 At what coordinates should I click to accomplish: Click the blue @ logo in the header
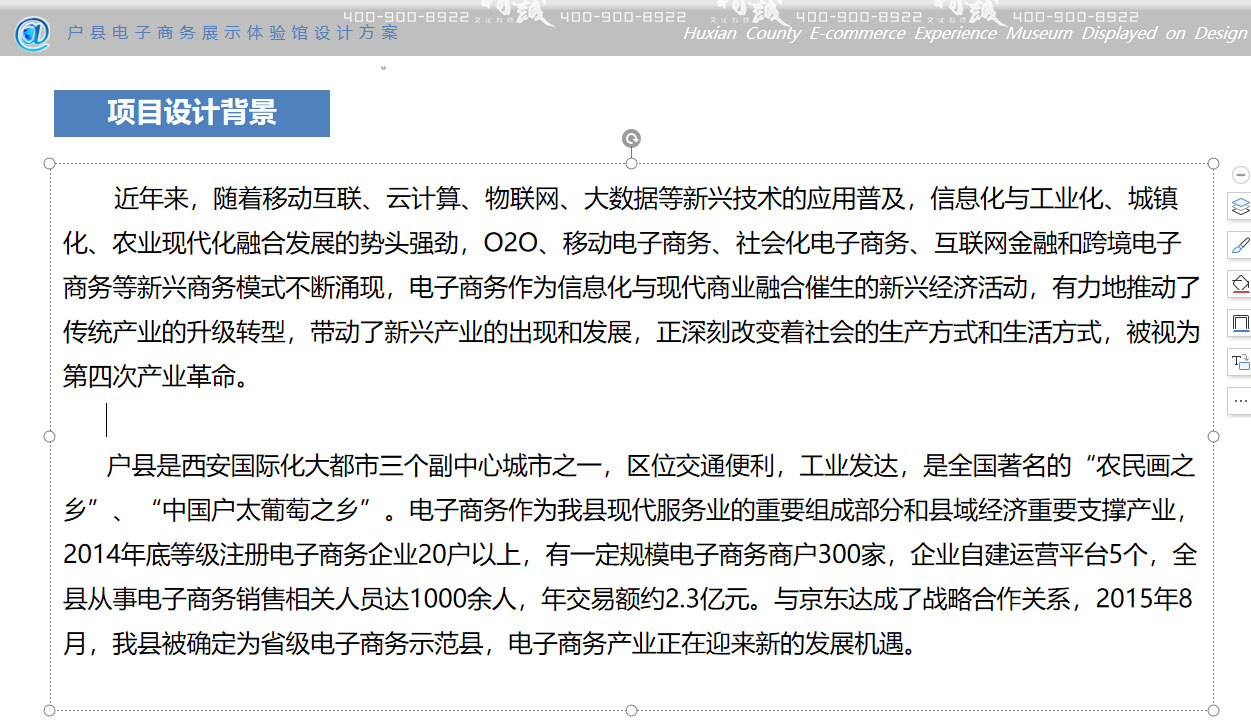point(32,34)
